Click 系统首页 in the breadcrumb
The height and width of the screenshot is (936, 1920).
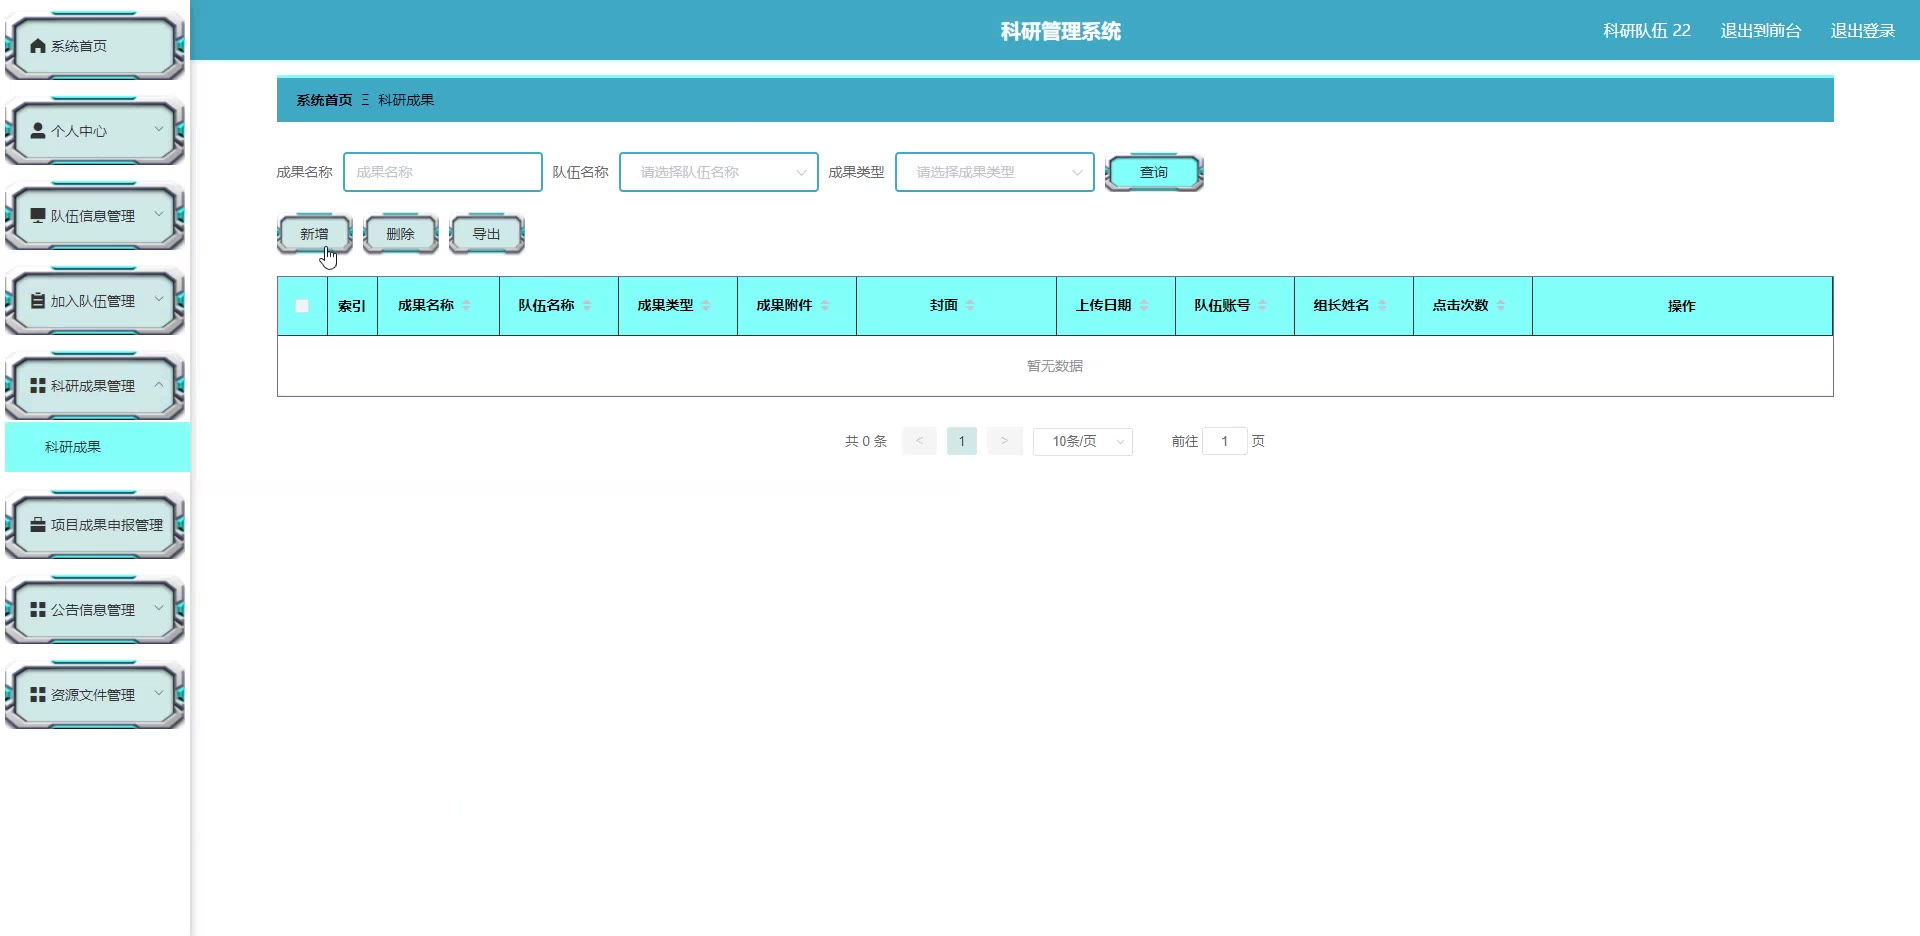pos(324,100)
